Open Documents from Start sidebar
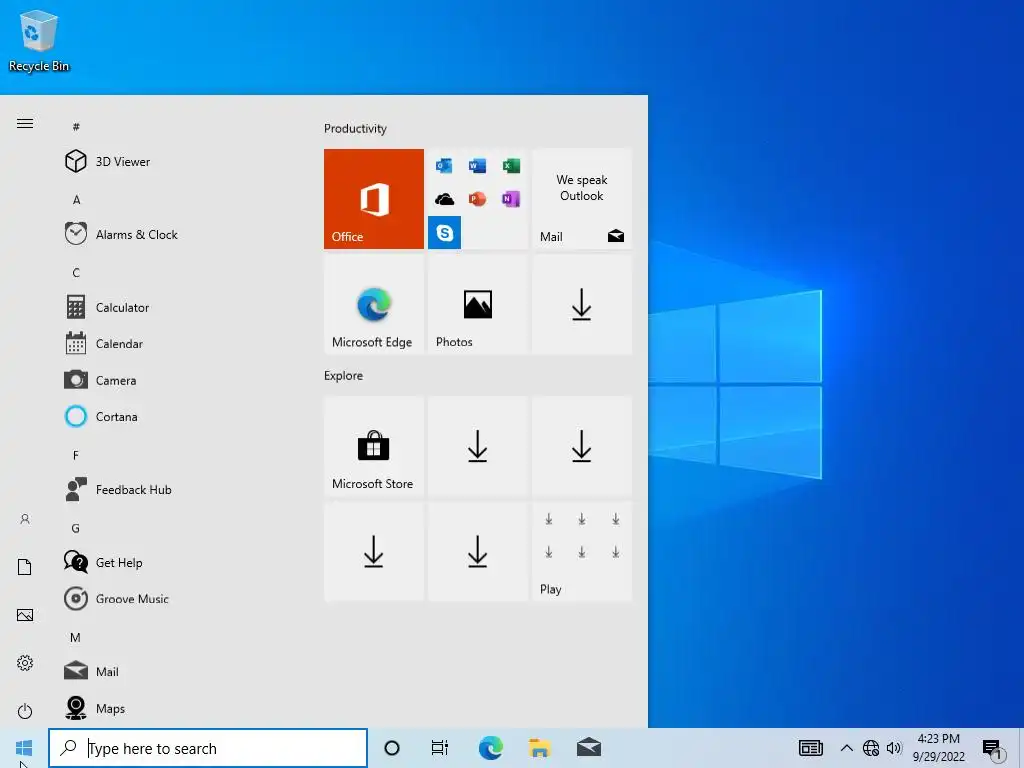 point(25,567)
